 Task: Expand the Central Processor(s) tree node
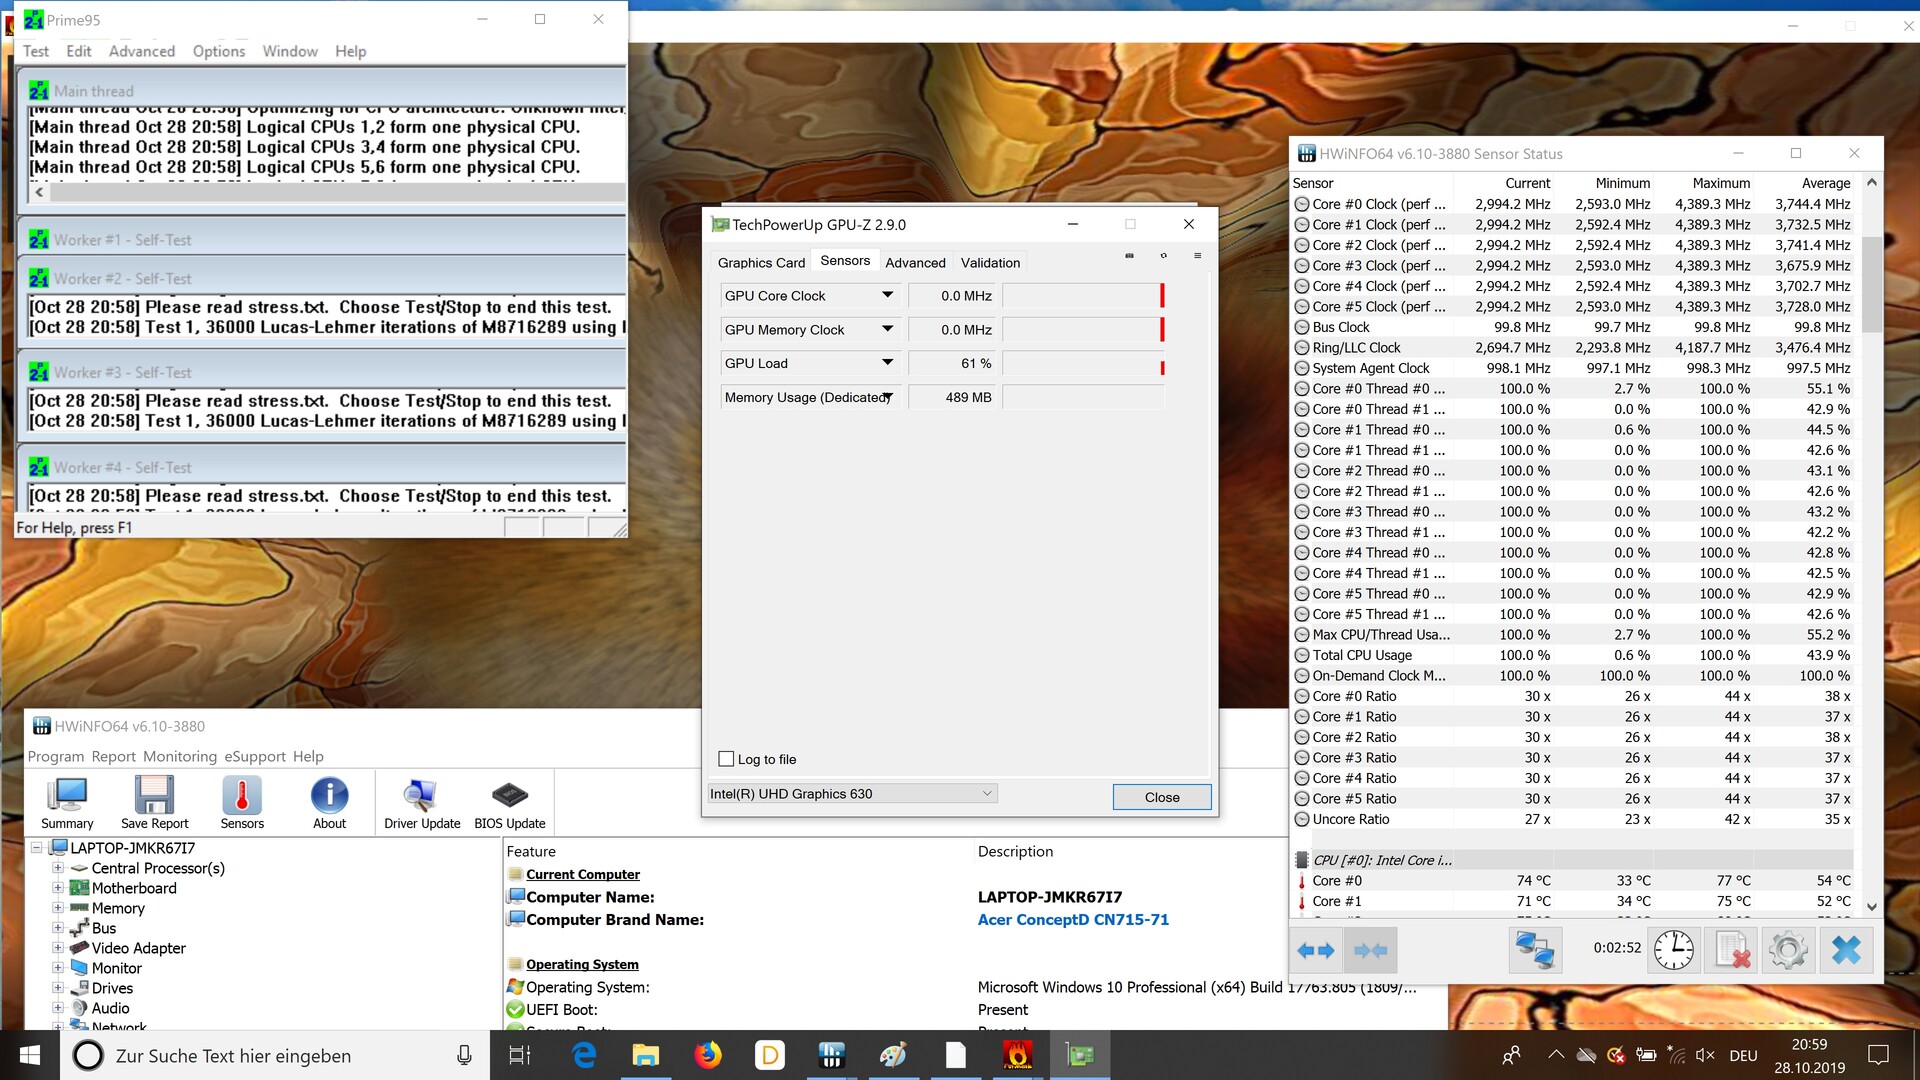point(58,868)
